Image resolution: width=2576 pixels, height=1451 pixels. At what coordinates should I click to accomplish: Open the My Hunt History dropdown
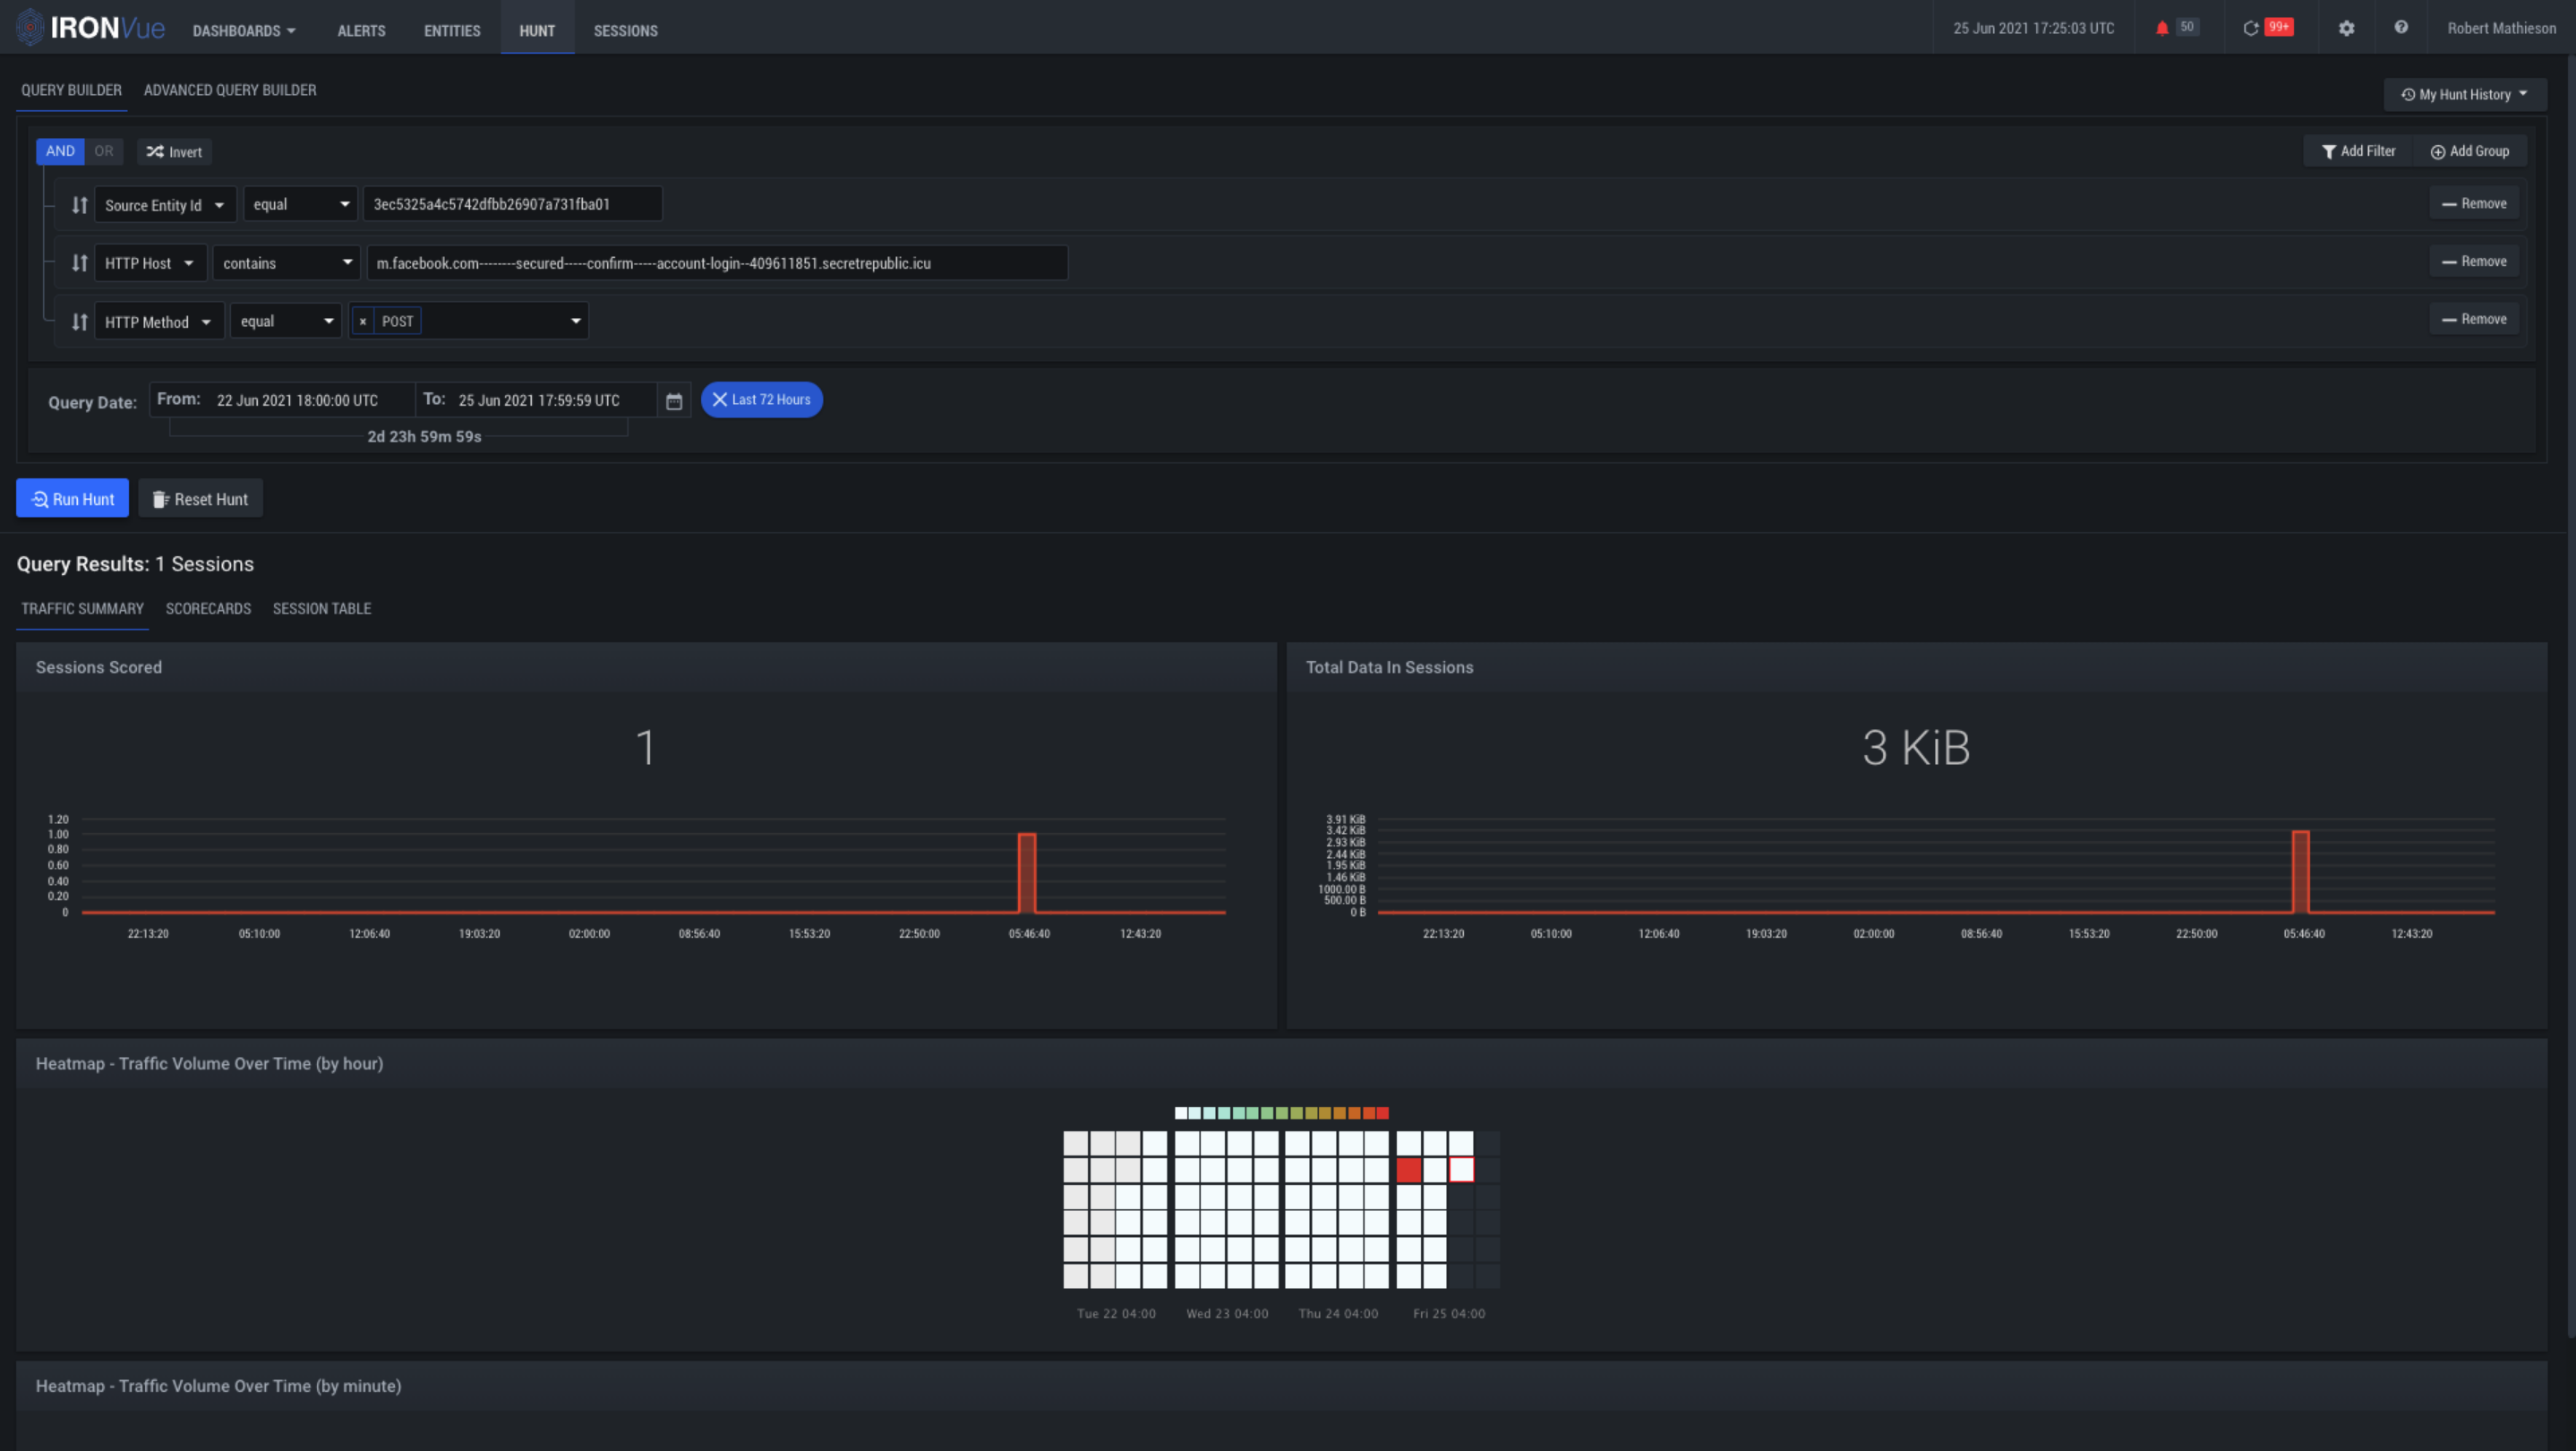(2464, 95)
